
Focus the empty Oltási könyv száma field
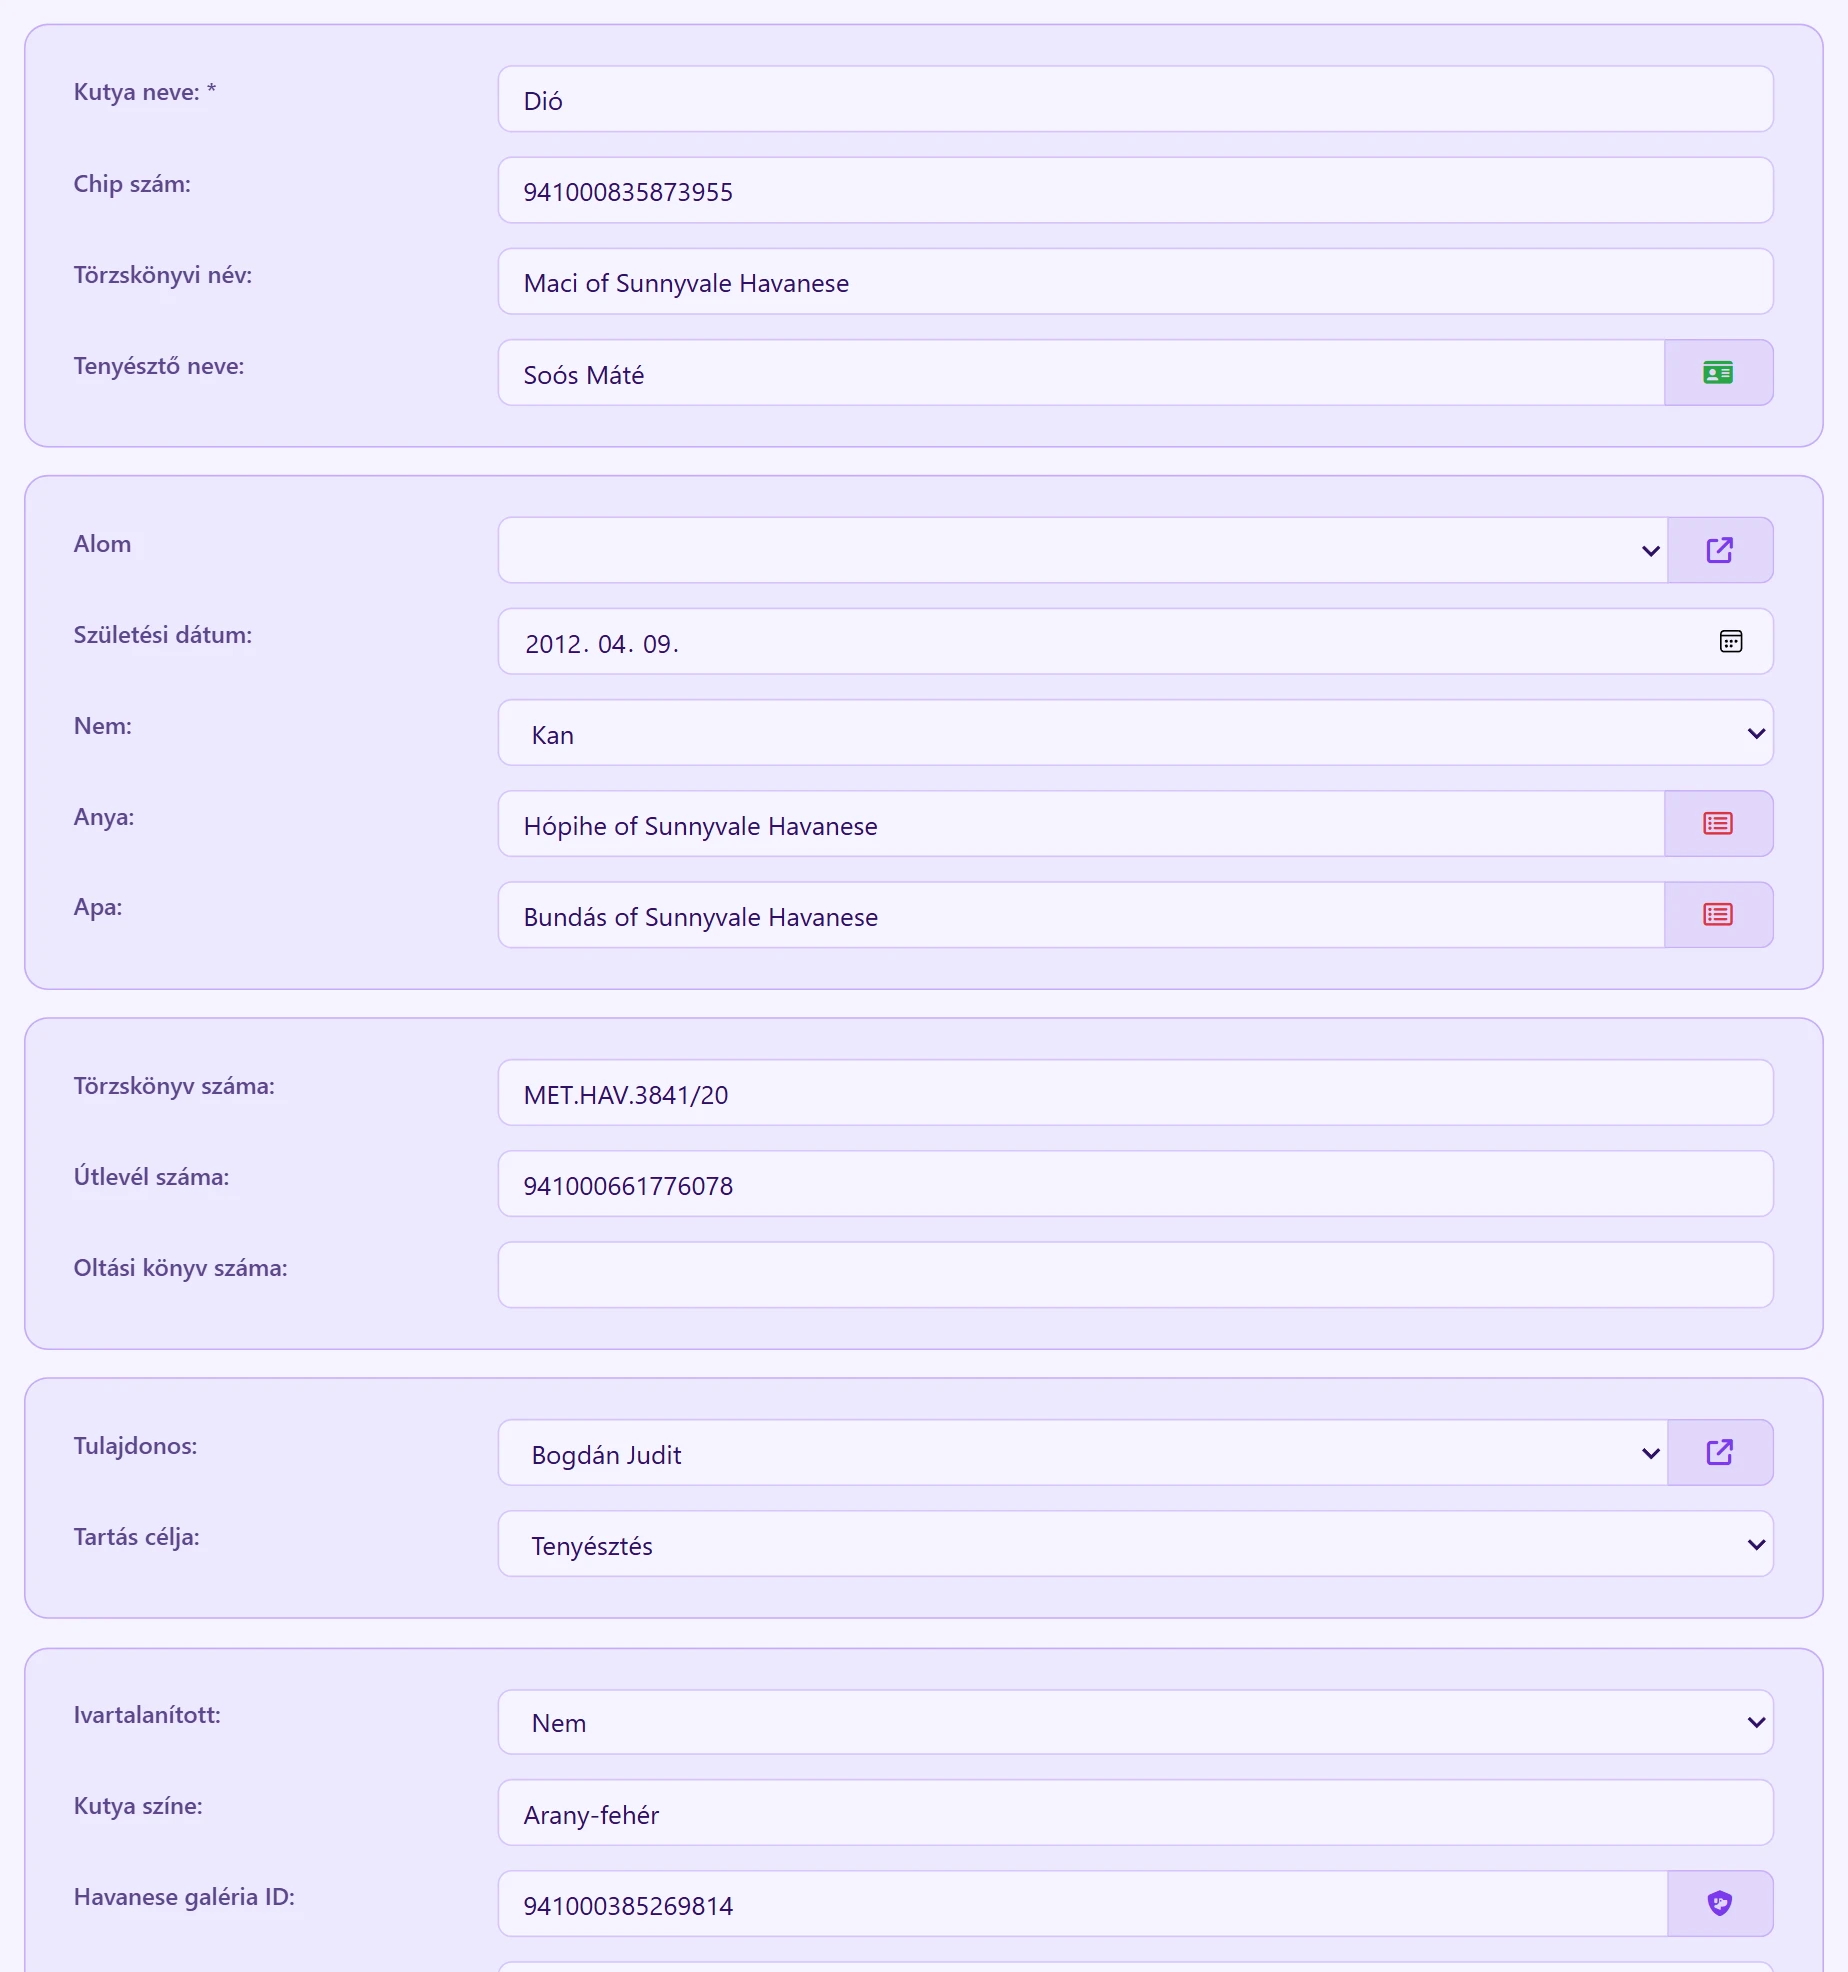pos(1135,1275)
